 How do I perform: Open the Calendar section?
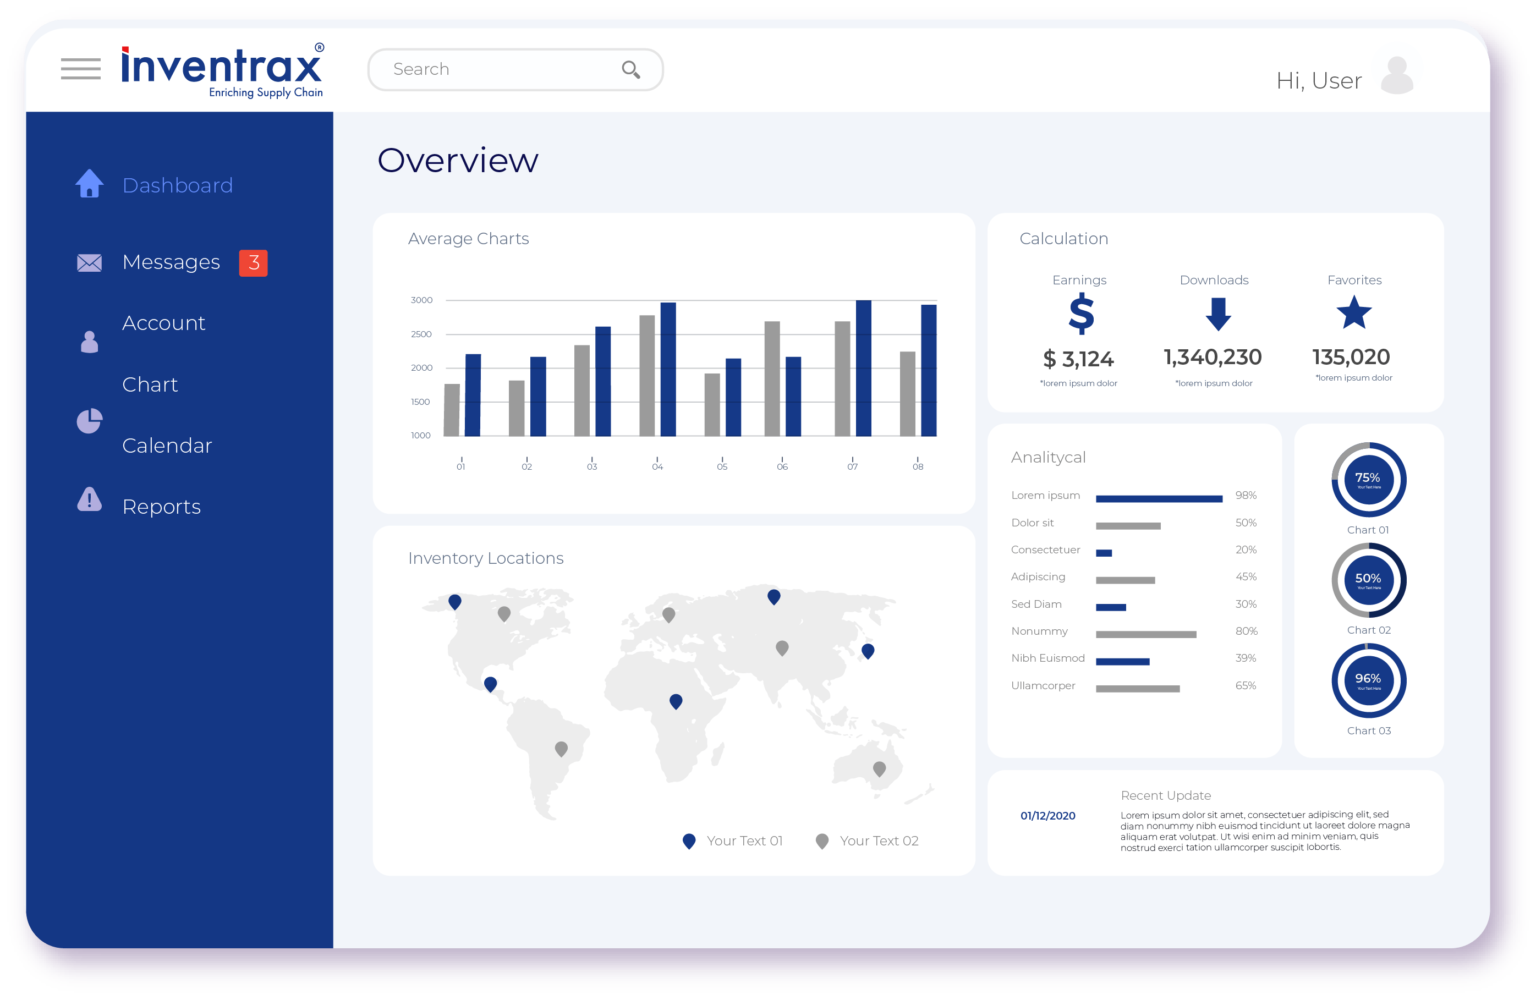click(x=167, y=445)
